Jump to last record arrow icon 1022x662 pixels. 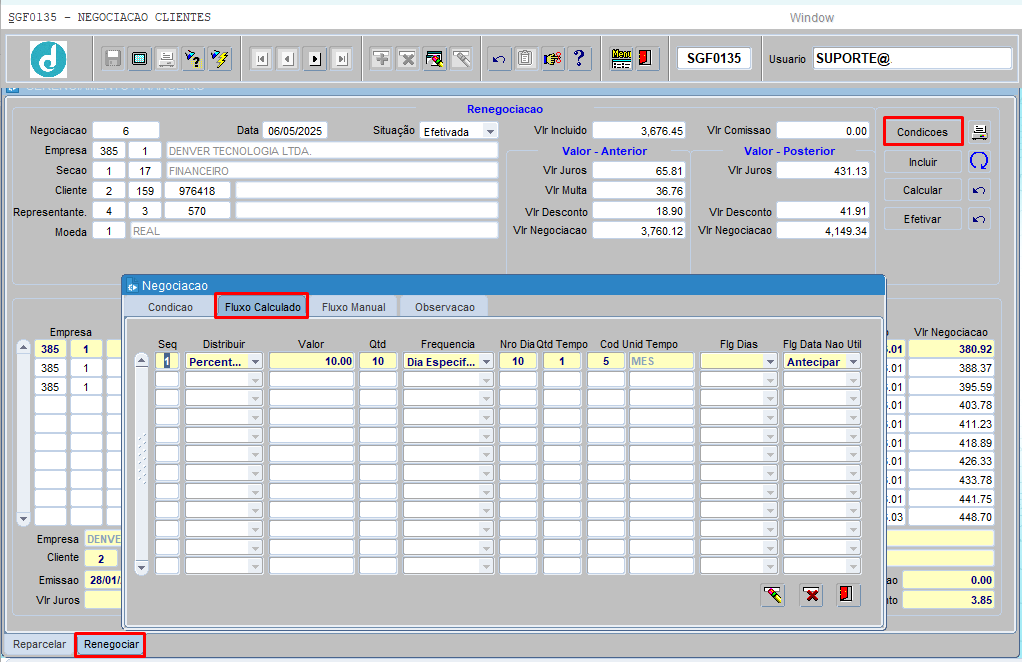pyautogui.click(x=342, y=59)
